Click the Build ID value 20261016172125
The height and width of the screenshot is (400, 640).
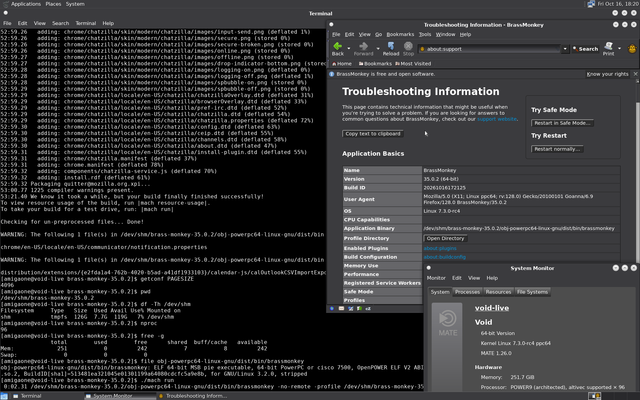point(444,188)
